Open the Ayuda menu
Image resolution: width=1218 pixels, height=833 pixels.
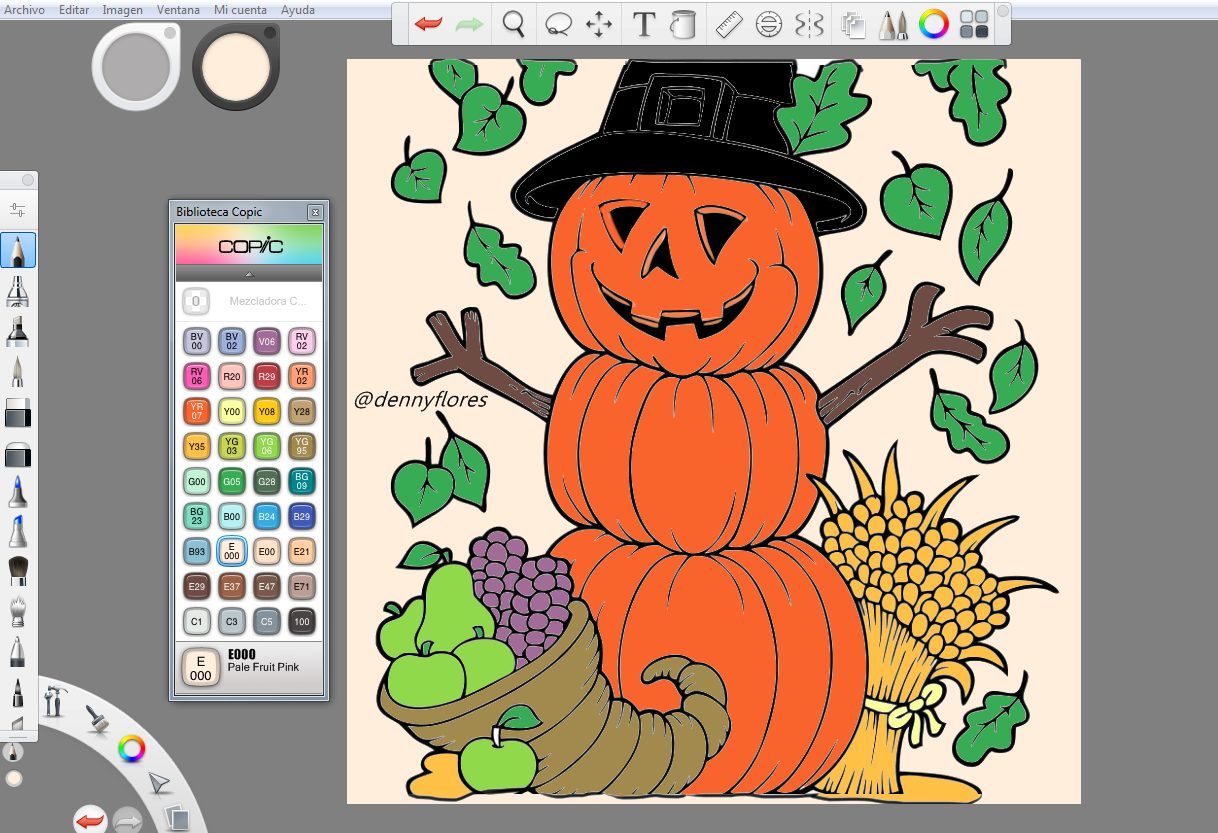[298, 10]
